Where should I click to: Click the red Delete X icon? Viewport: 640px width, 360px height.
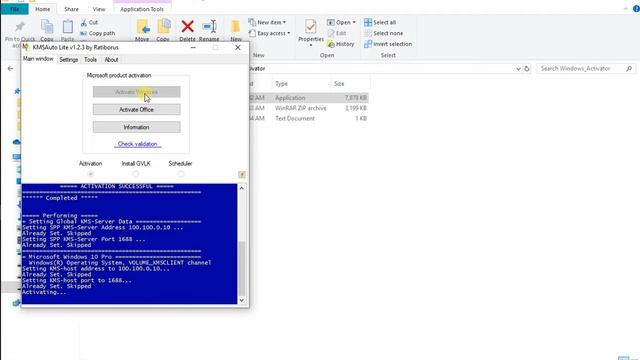(x=187, y=27)
